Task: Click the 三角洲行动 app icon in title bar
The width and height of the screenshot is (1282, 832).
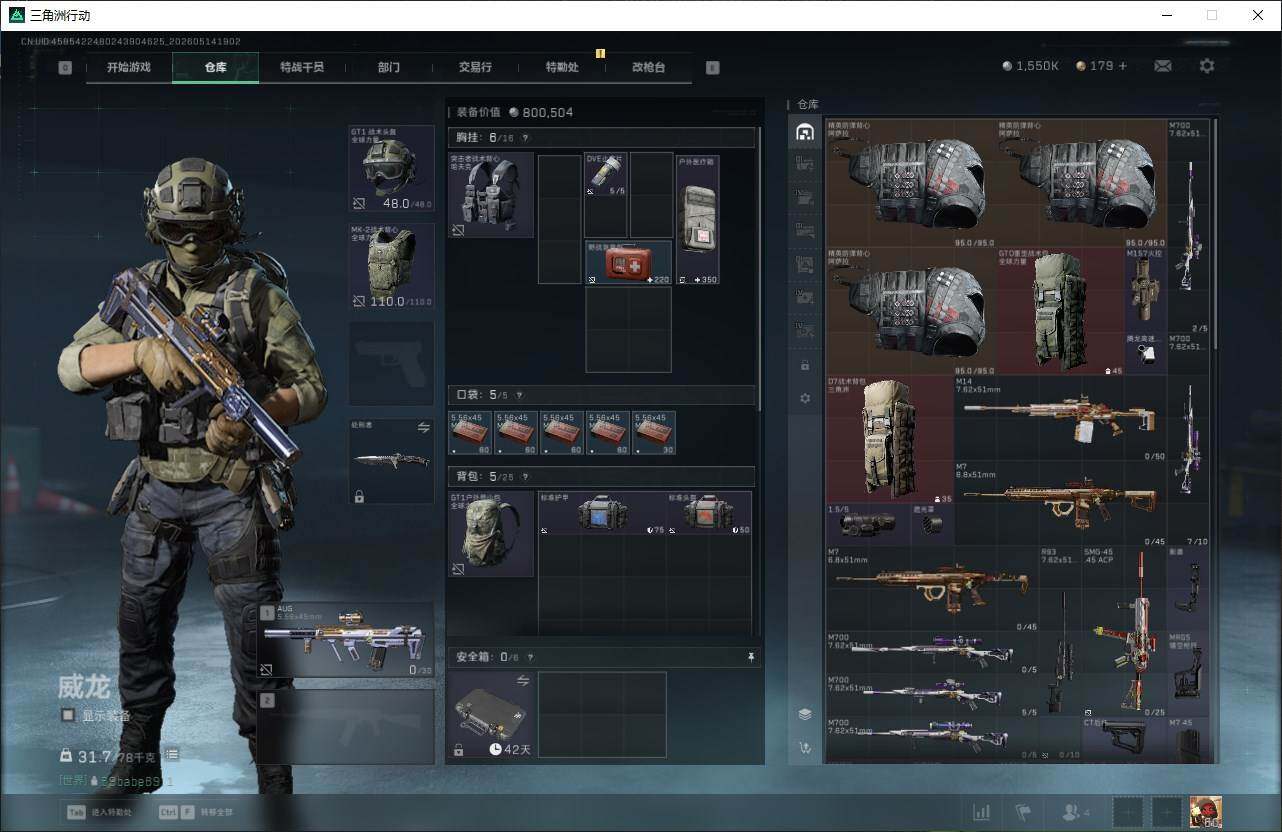Action: pyautogui.click(x=16, y=15)
